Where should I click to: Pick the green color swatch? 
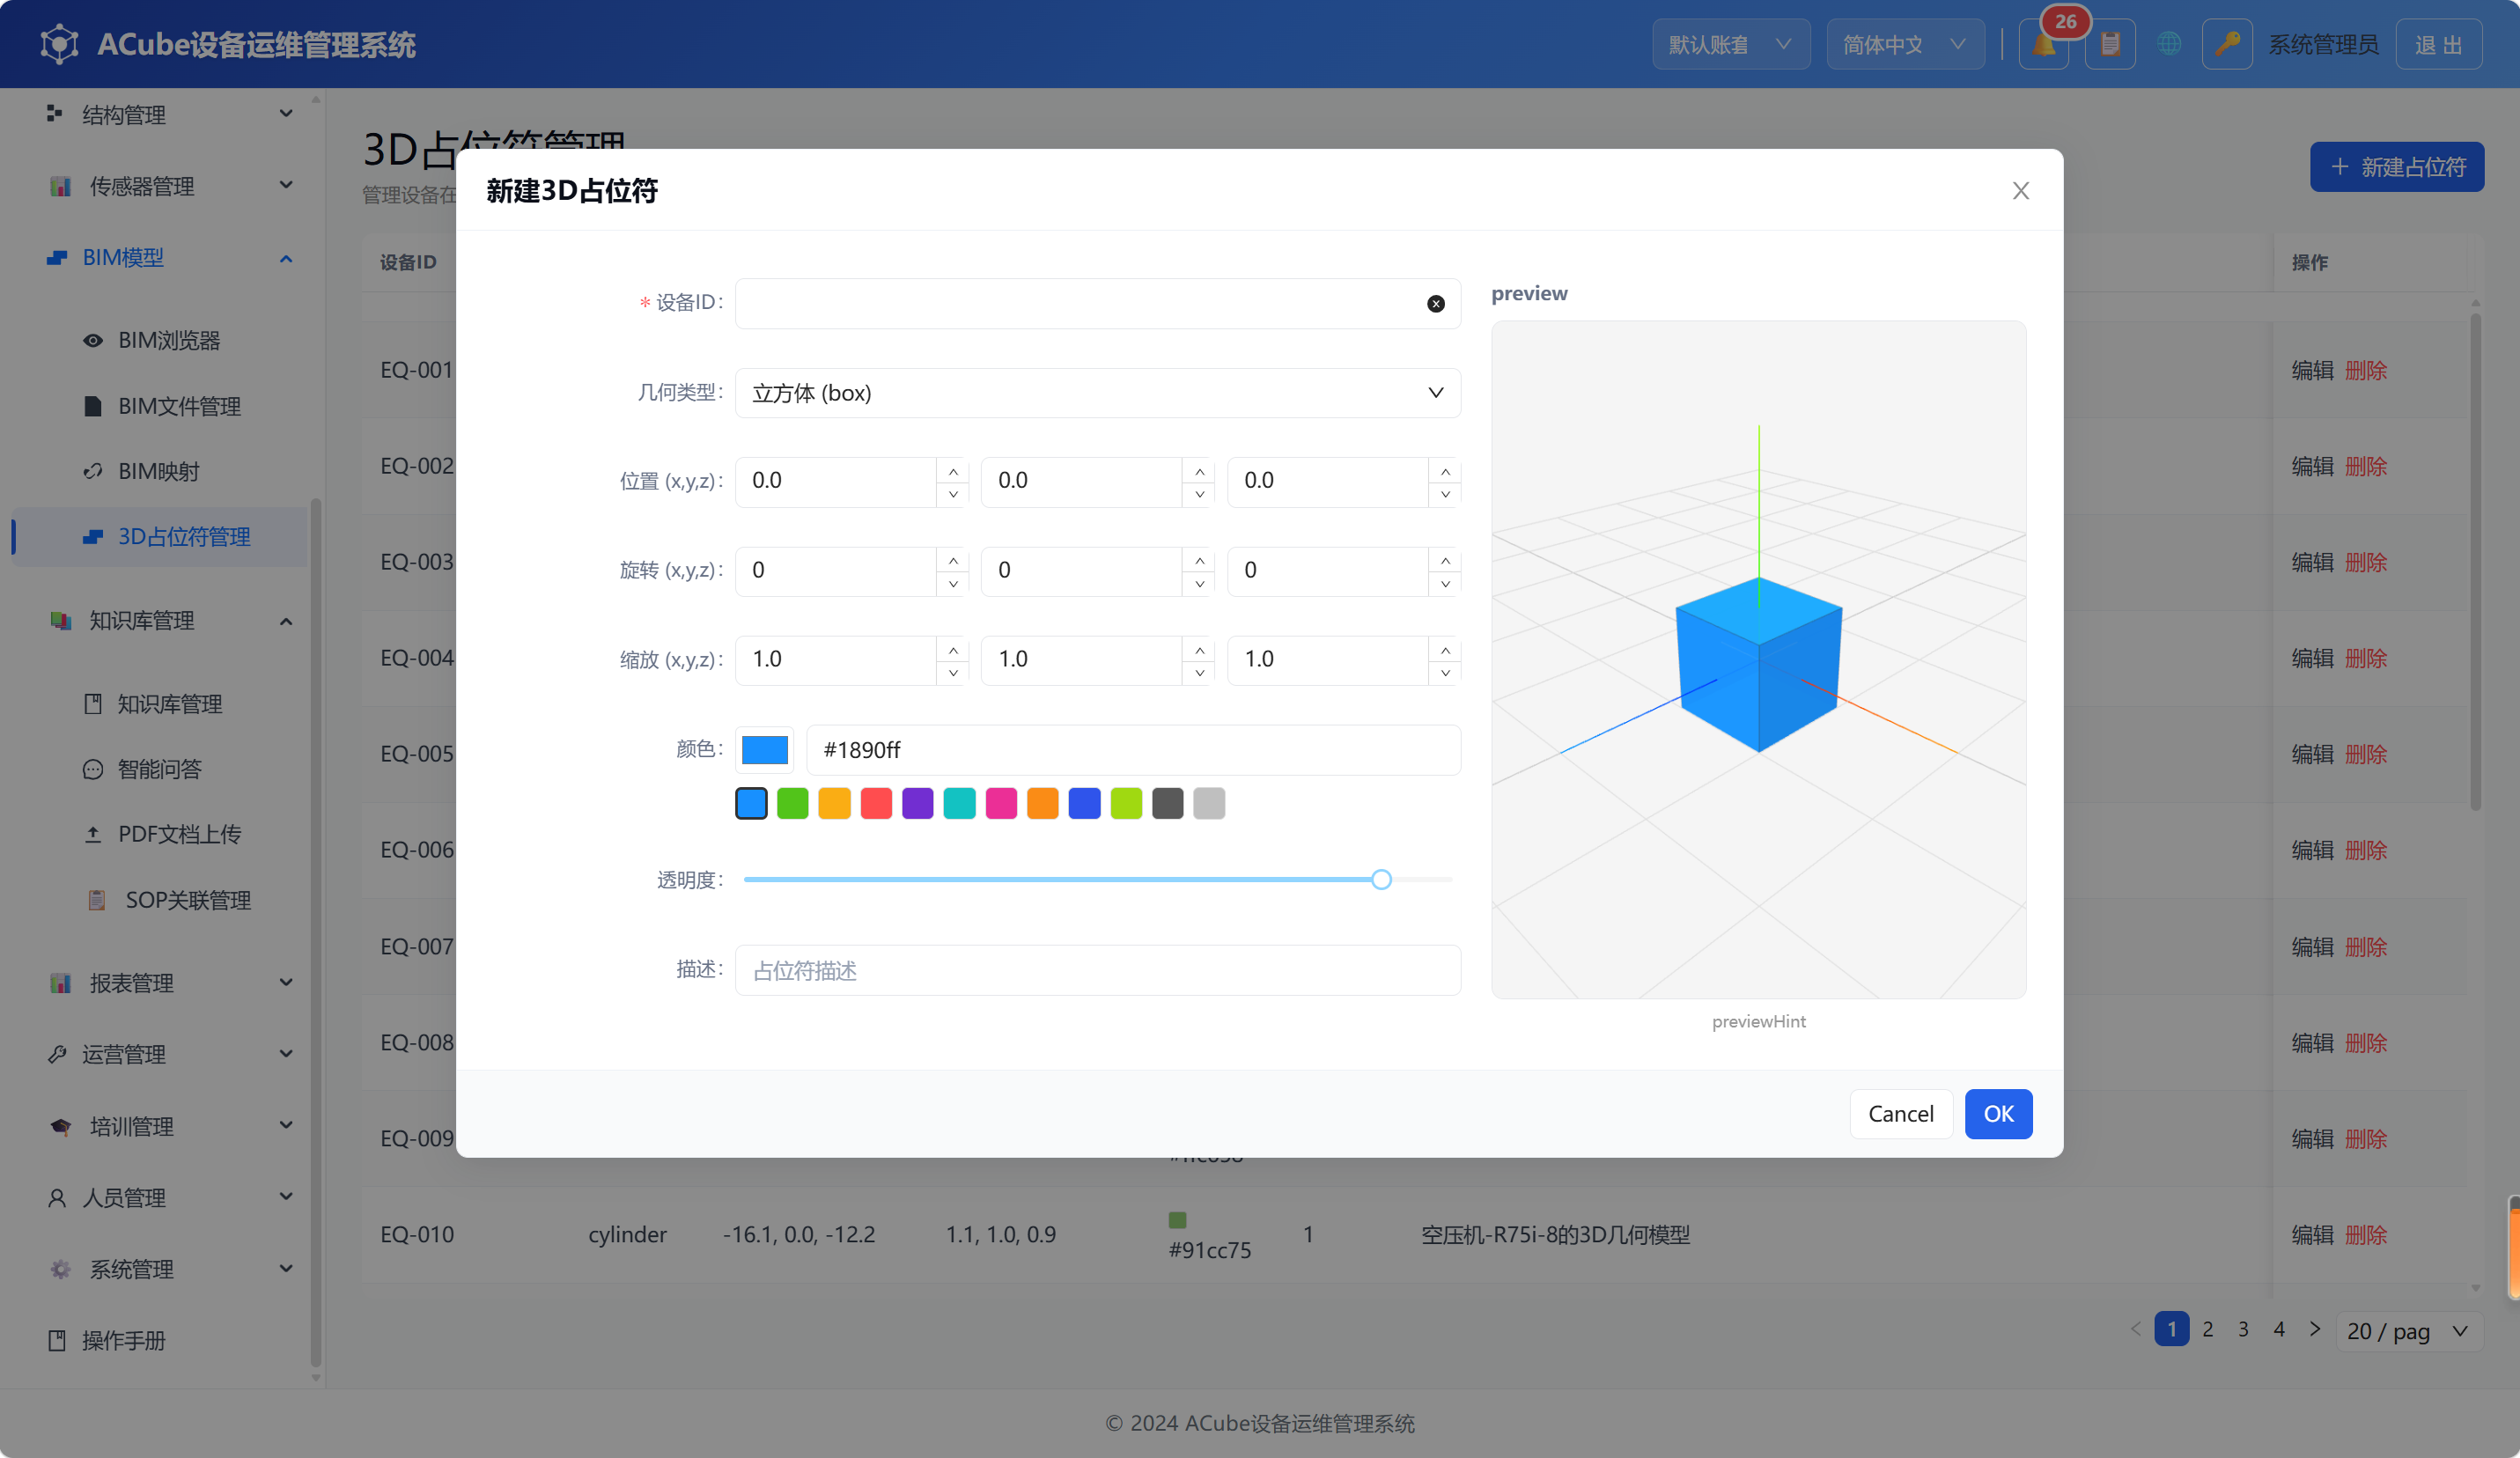793,803
